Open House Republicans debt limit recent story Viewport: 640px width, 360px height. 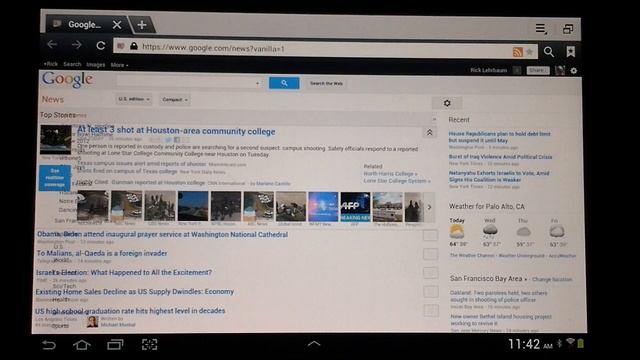coord(499,137)
